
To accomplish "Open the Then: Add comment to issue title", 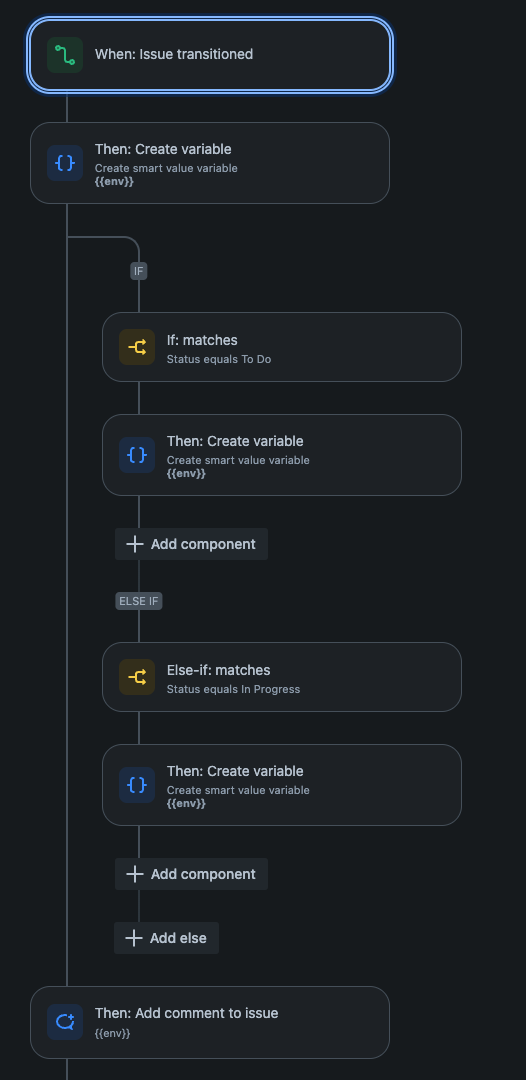I will (x=187, y=1013).
